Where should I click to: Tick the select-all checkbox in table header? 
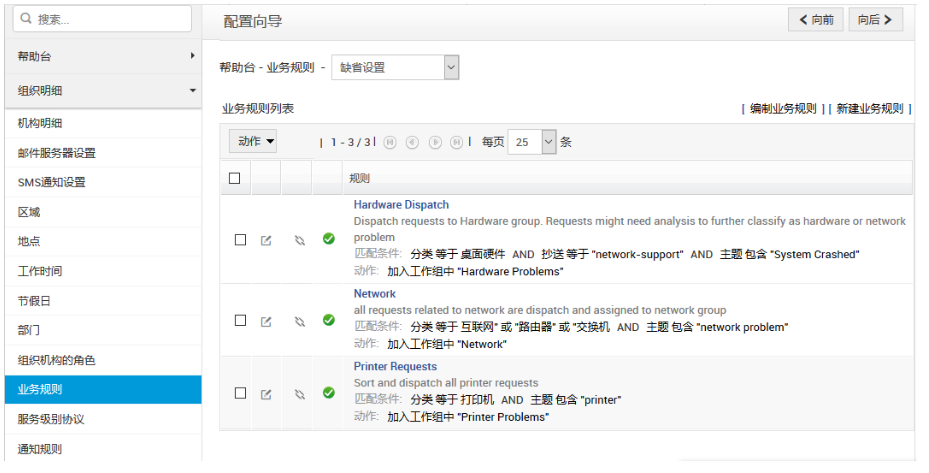tap(235, 178)
